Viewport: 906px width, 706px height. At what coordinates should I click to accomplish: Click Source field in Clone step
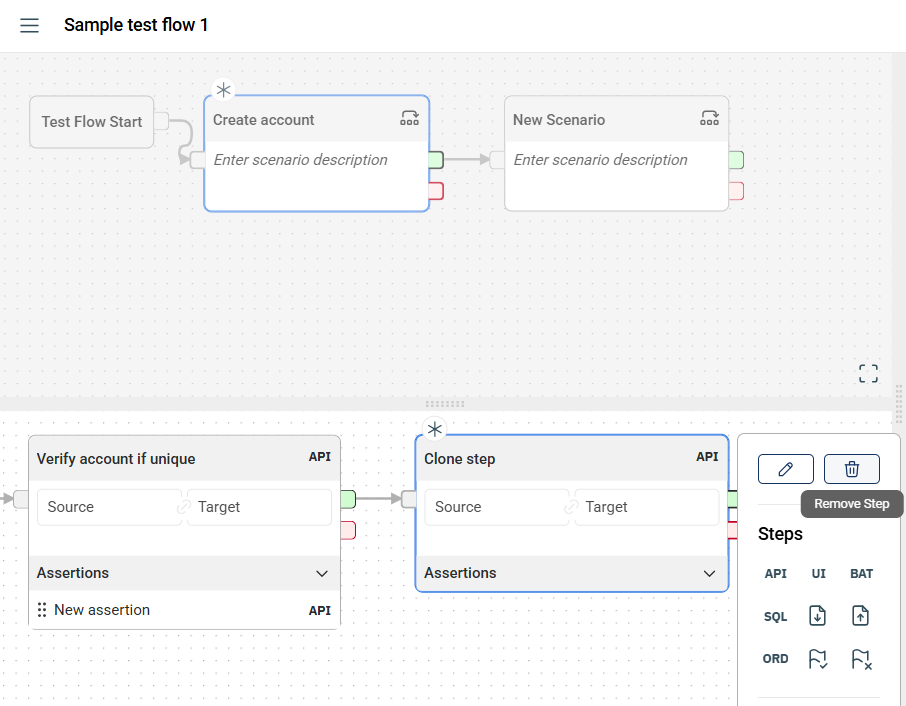point(496,507)
